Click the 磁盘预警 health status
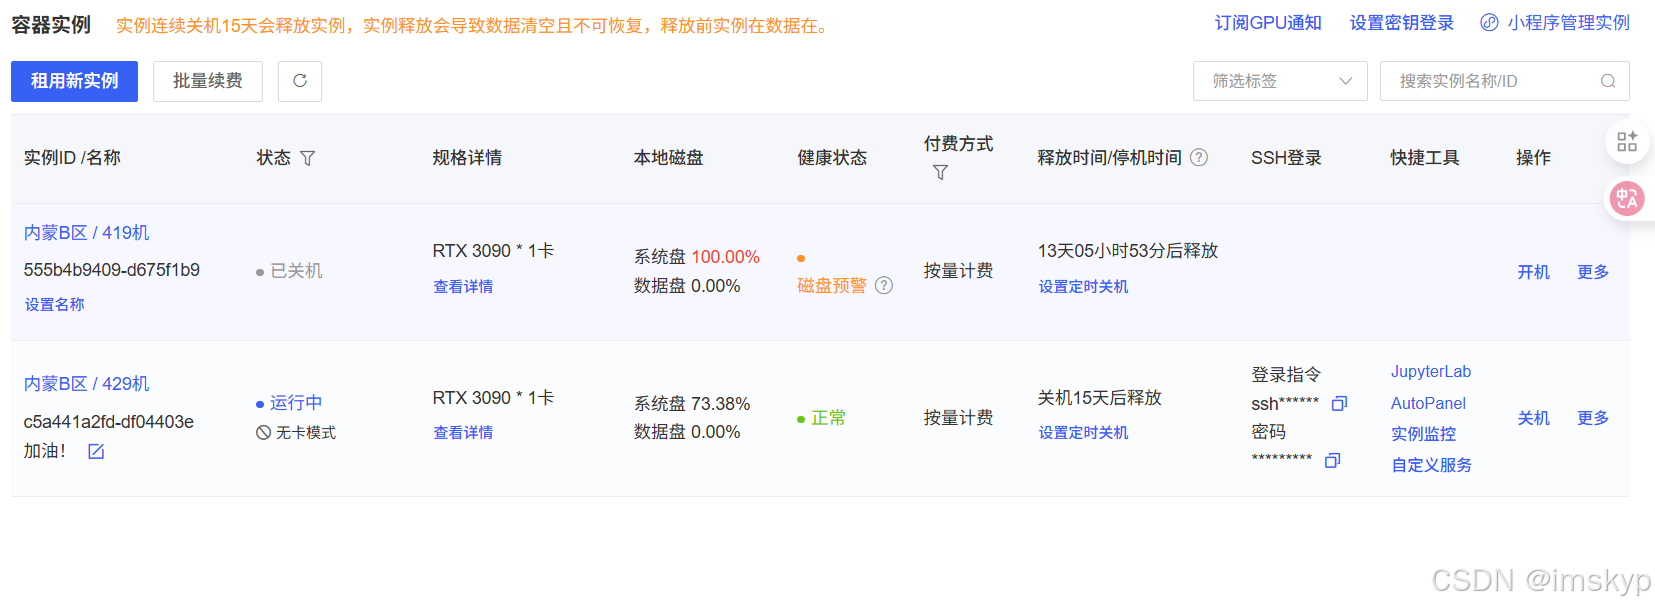The width and height of the screenshot is (1655, 610). pyautogui.click(x=832, y=286)
